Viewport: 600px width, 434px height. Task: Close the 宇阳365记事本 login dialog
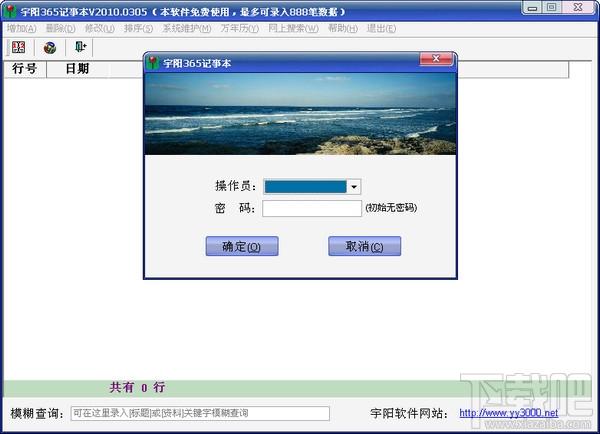point(436,59)
